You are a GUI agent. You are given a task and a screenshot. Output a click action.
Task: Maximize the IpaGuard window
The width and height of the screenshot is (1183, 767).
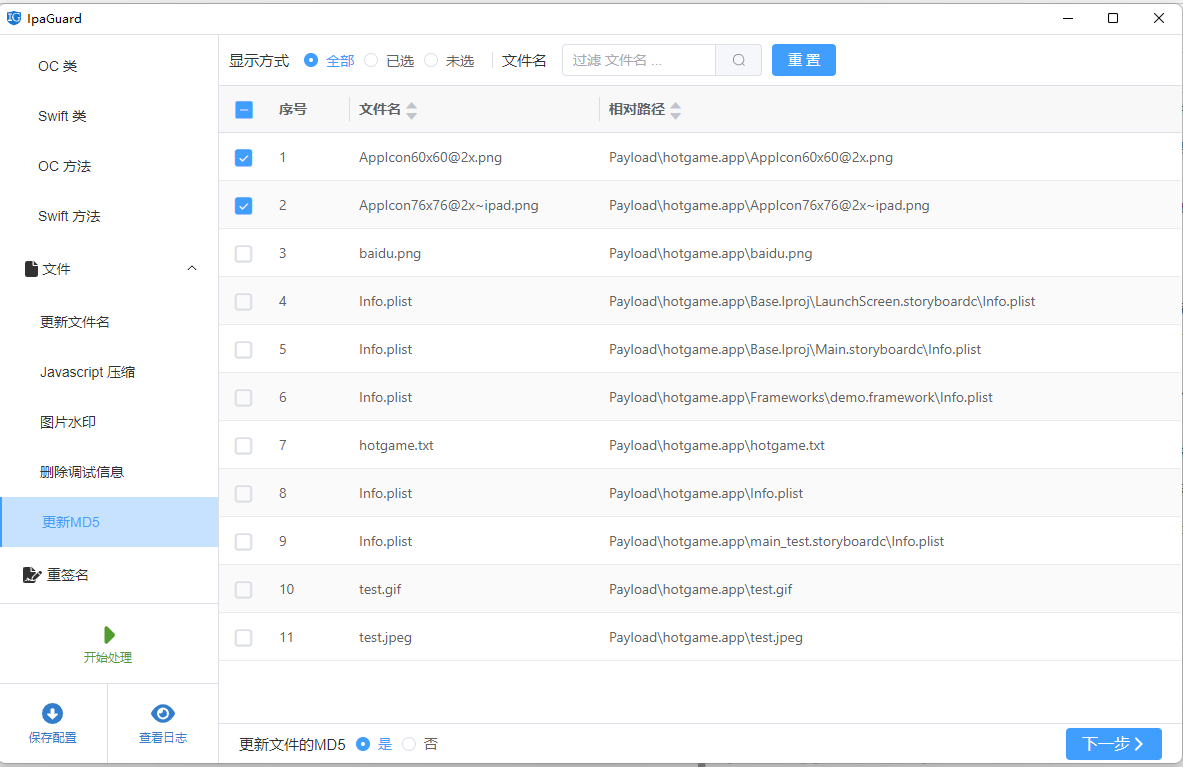click(1113, 18)
